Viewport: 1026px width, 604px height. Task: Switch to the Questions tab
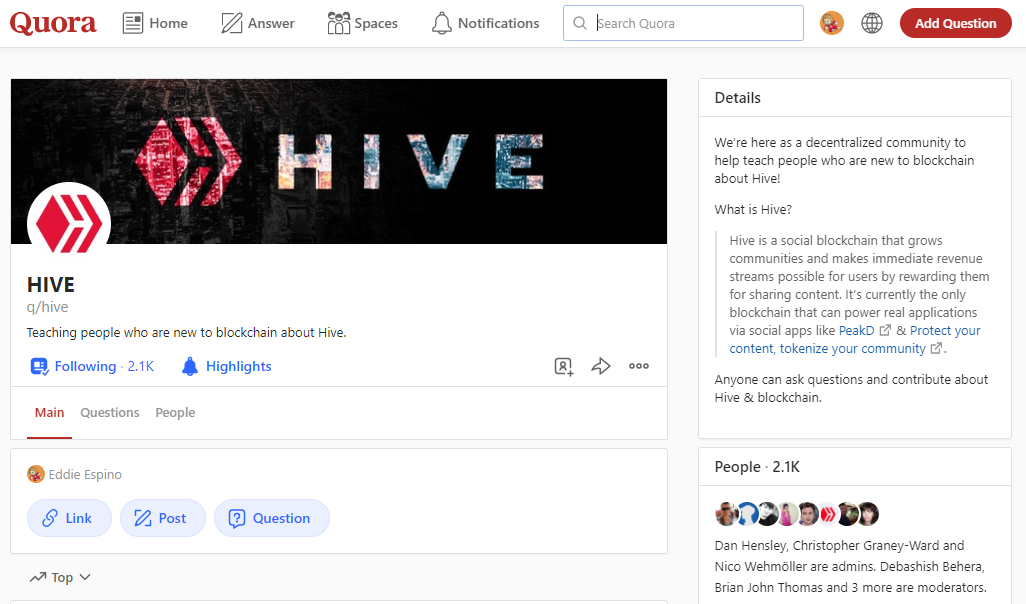pyautogui.click(x=110, y=413)
